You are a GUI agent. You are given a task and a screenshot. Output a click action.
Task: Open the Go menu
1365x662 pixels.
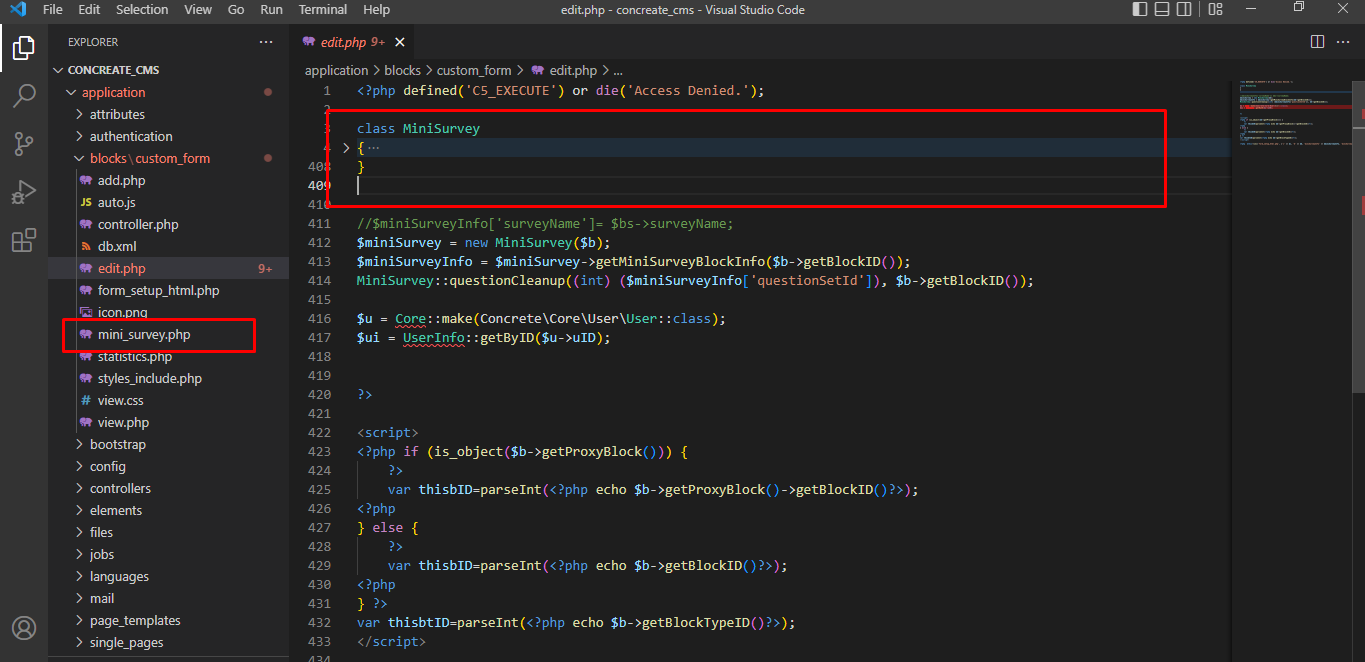click(236, 9)
